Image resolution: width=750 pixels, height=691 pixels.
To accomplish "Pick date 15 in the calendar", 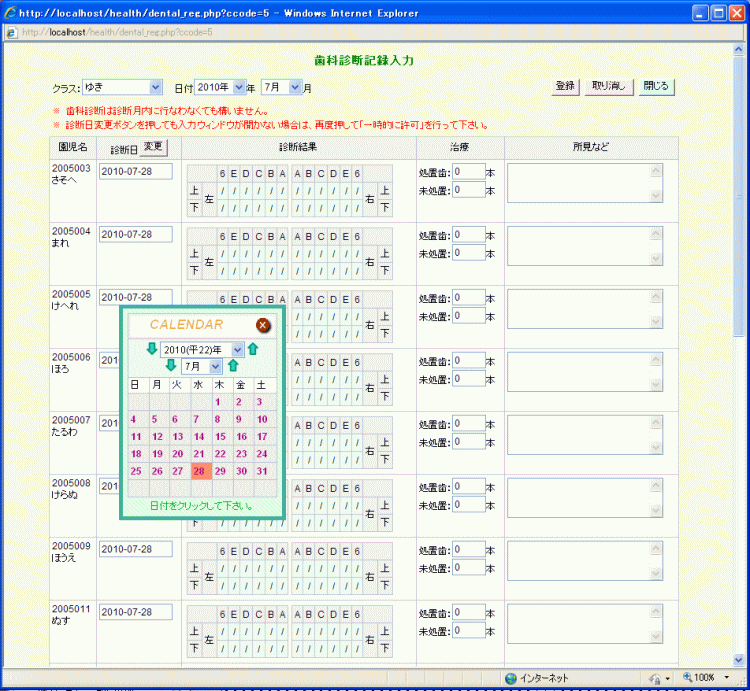I will 220,437.
